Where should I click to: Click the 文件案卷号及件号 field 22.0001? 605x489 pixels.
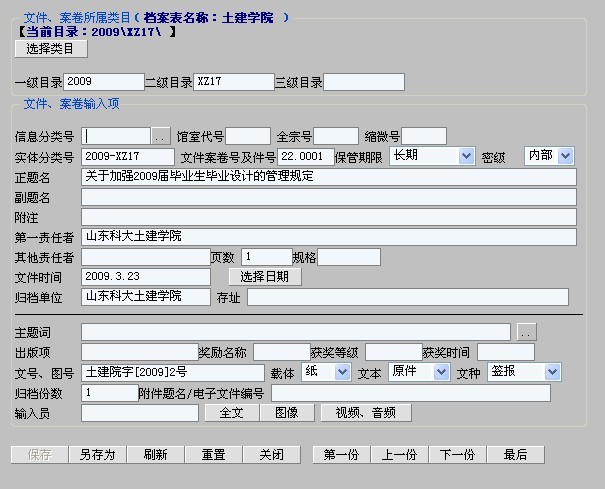[306, 157]
